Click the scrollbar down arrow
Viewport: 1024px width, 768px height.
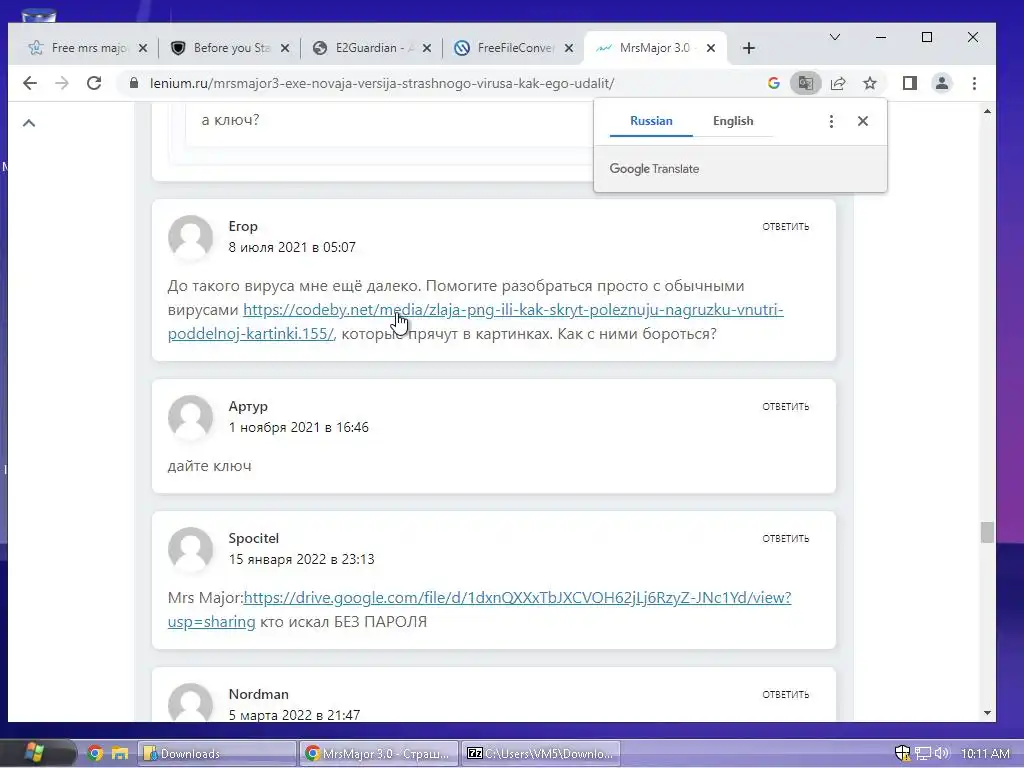tap(987, 713)
